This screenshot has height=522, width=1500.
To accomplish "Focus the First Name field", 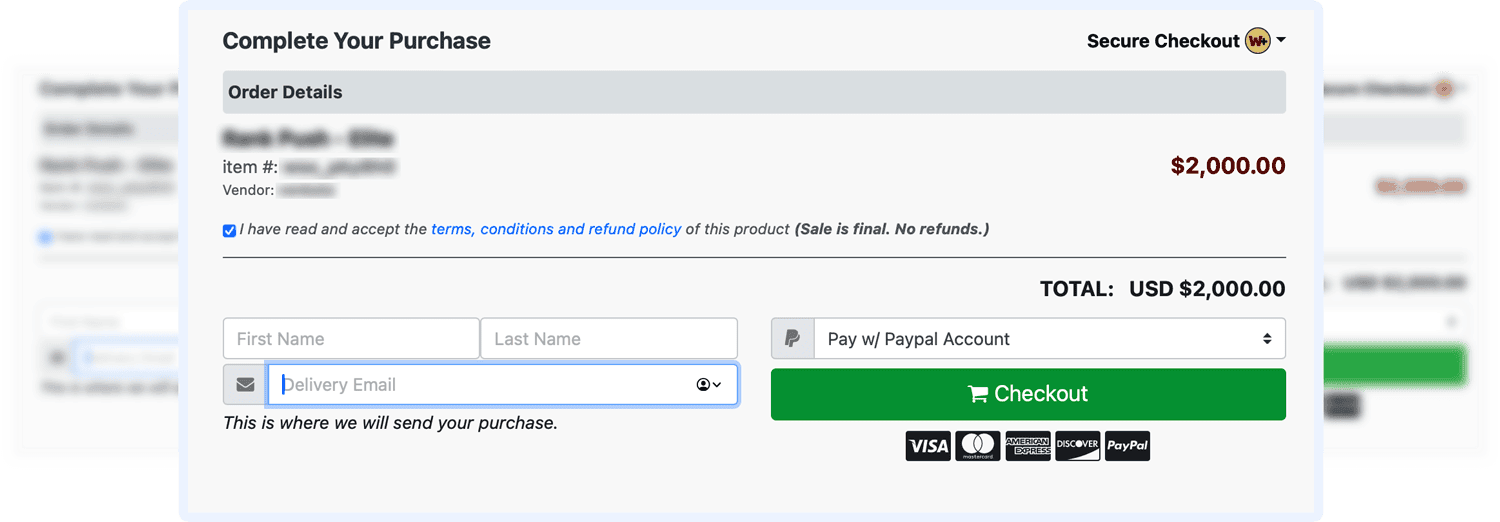I will (x=351, y=339).
